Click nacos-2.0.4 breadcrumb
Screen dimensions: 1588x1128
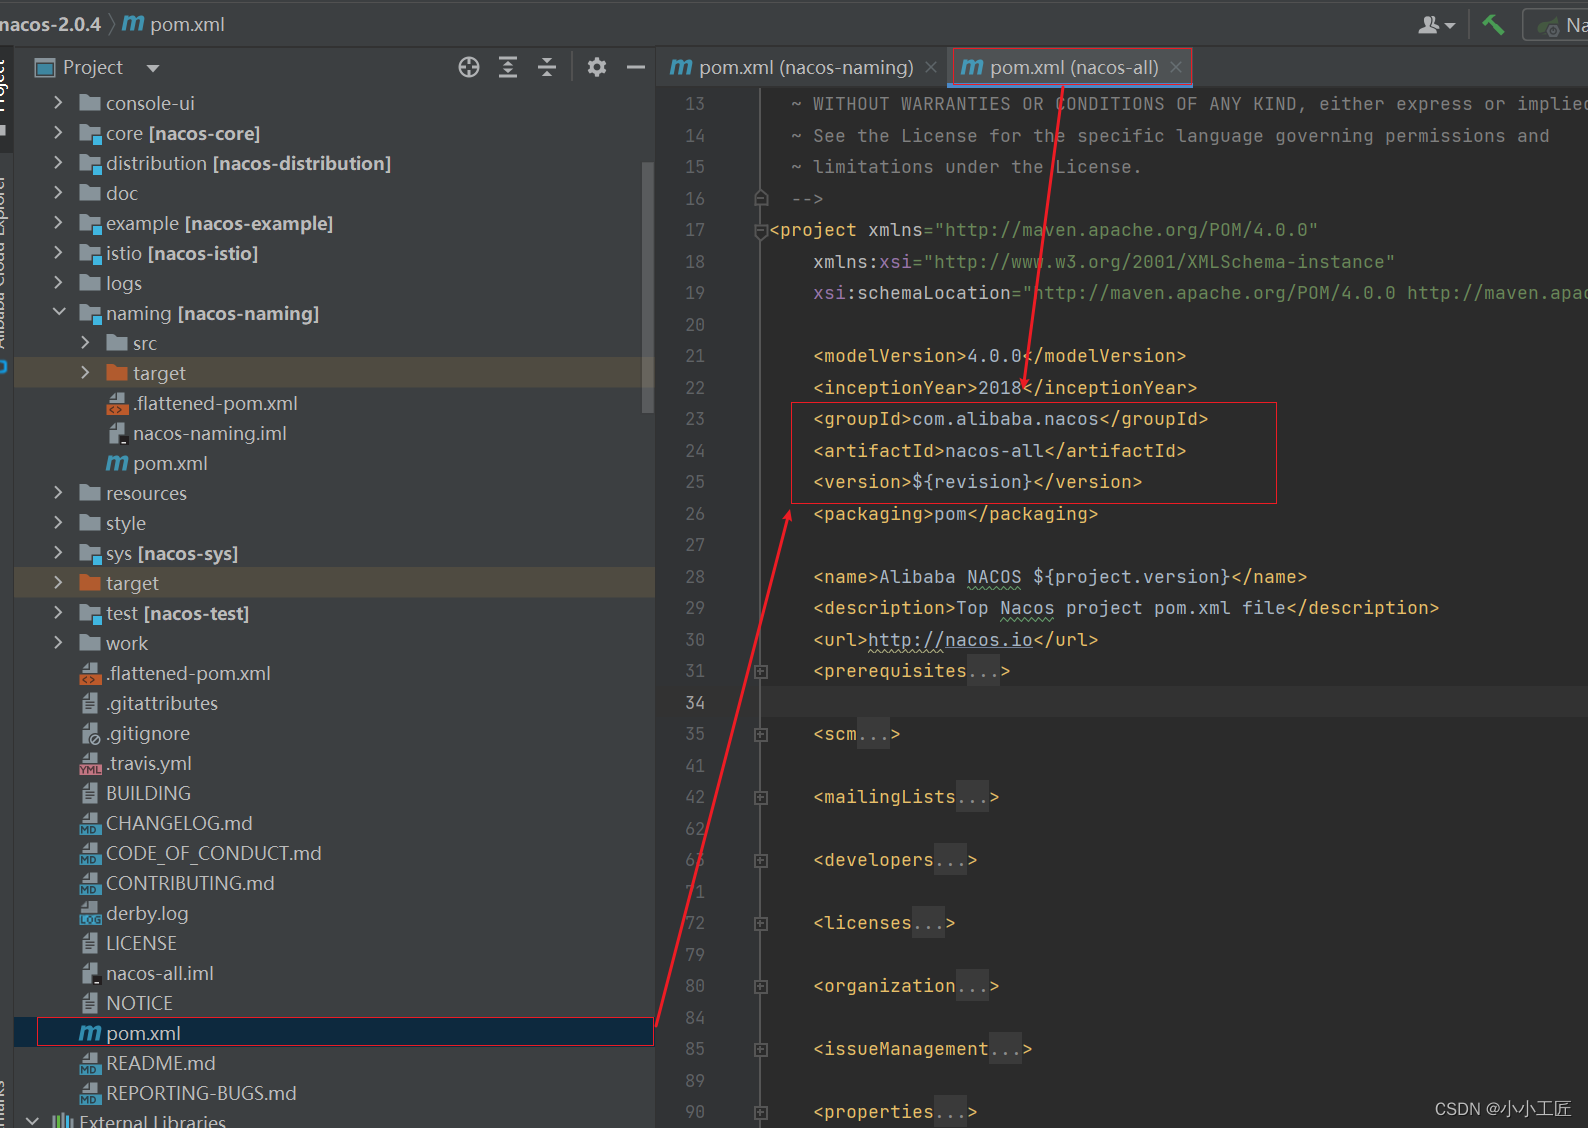[50, 24]
